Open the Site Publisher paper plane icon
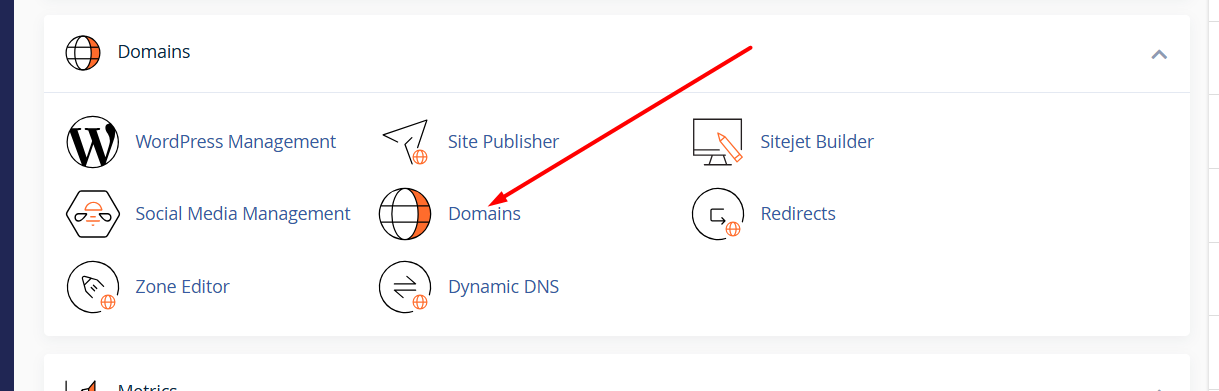This screenshot has width=1219, height=391. tap(405, 142)
